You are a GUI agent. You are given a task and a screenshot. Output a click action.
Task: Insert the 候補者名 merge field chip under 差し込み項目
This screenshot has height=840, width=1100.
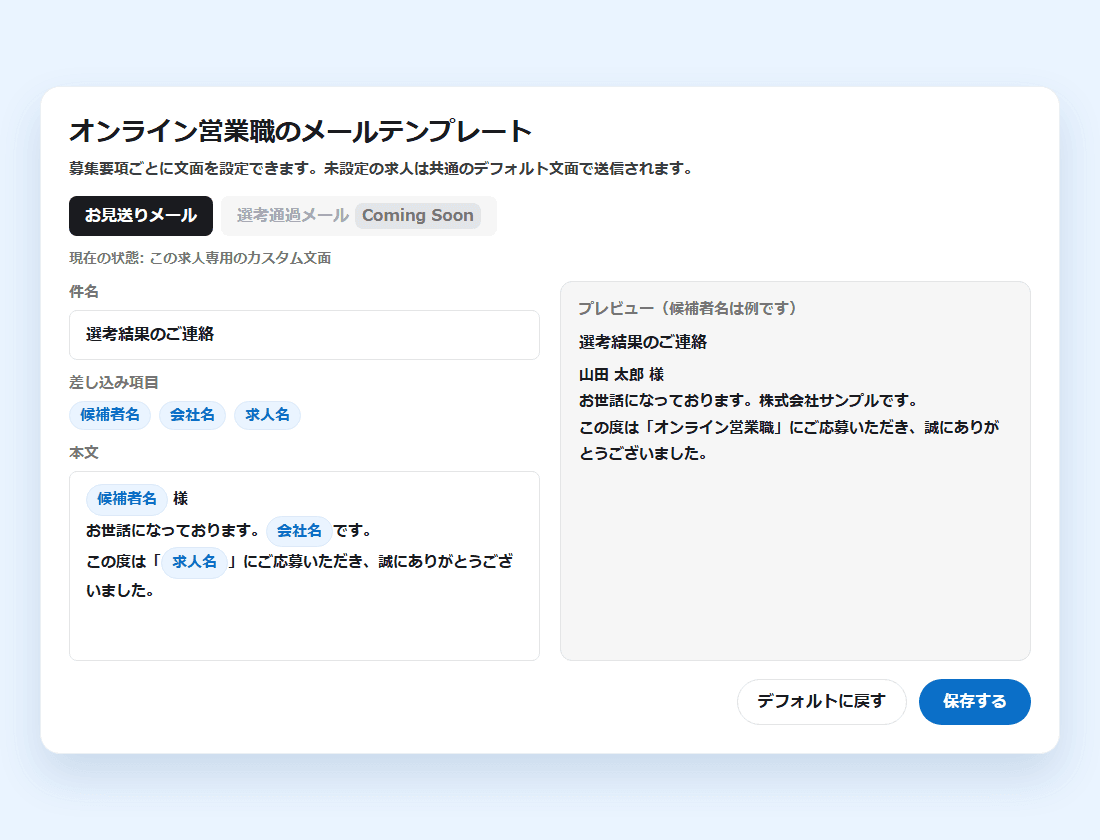109,415
